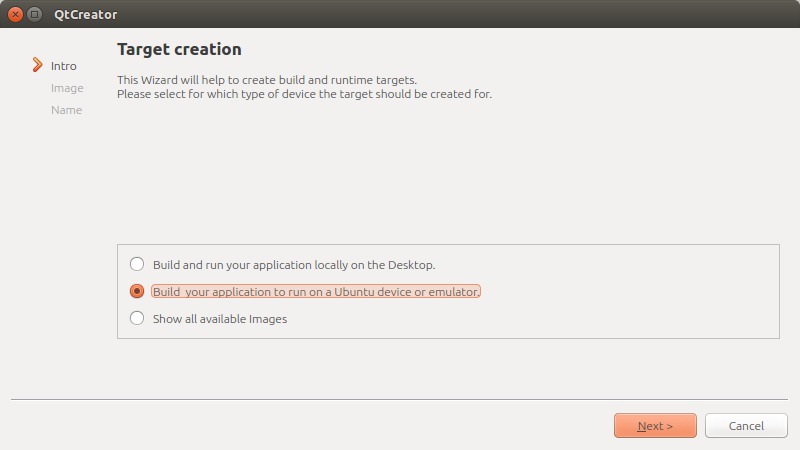Select the Desktop build radio button
The height and width of the screenshot is (450, 800).
point(137,264)
